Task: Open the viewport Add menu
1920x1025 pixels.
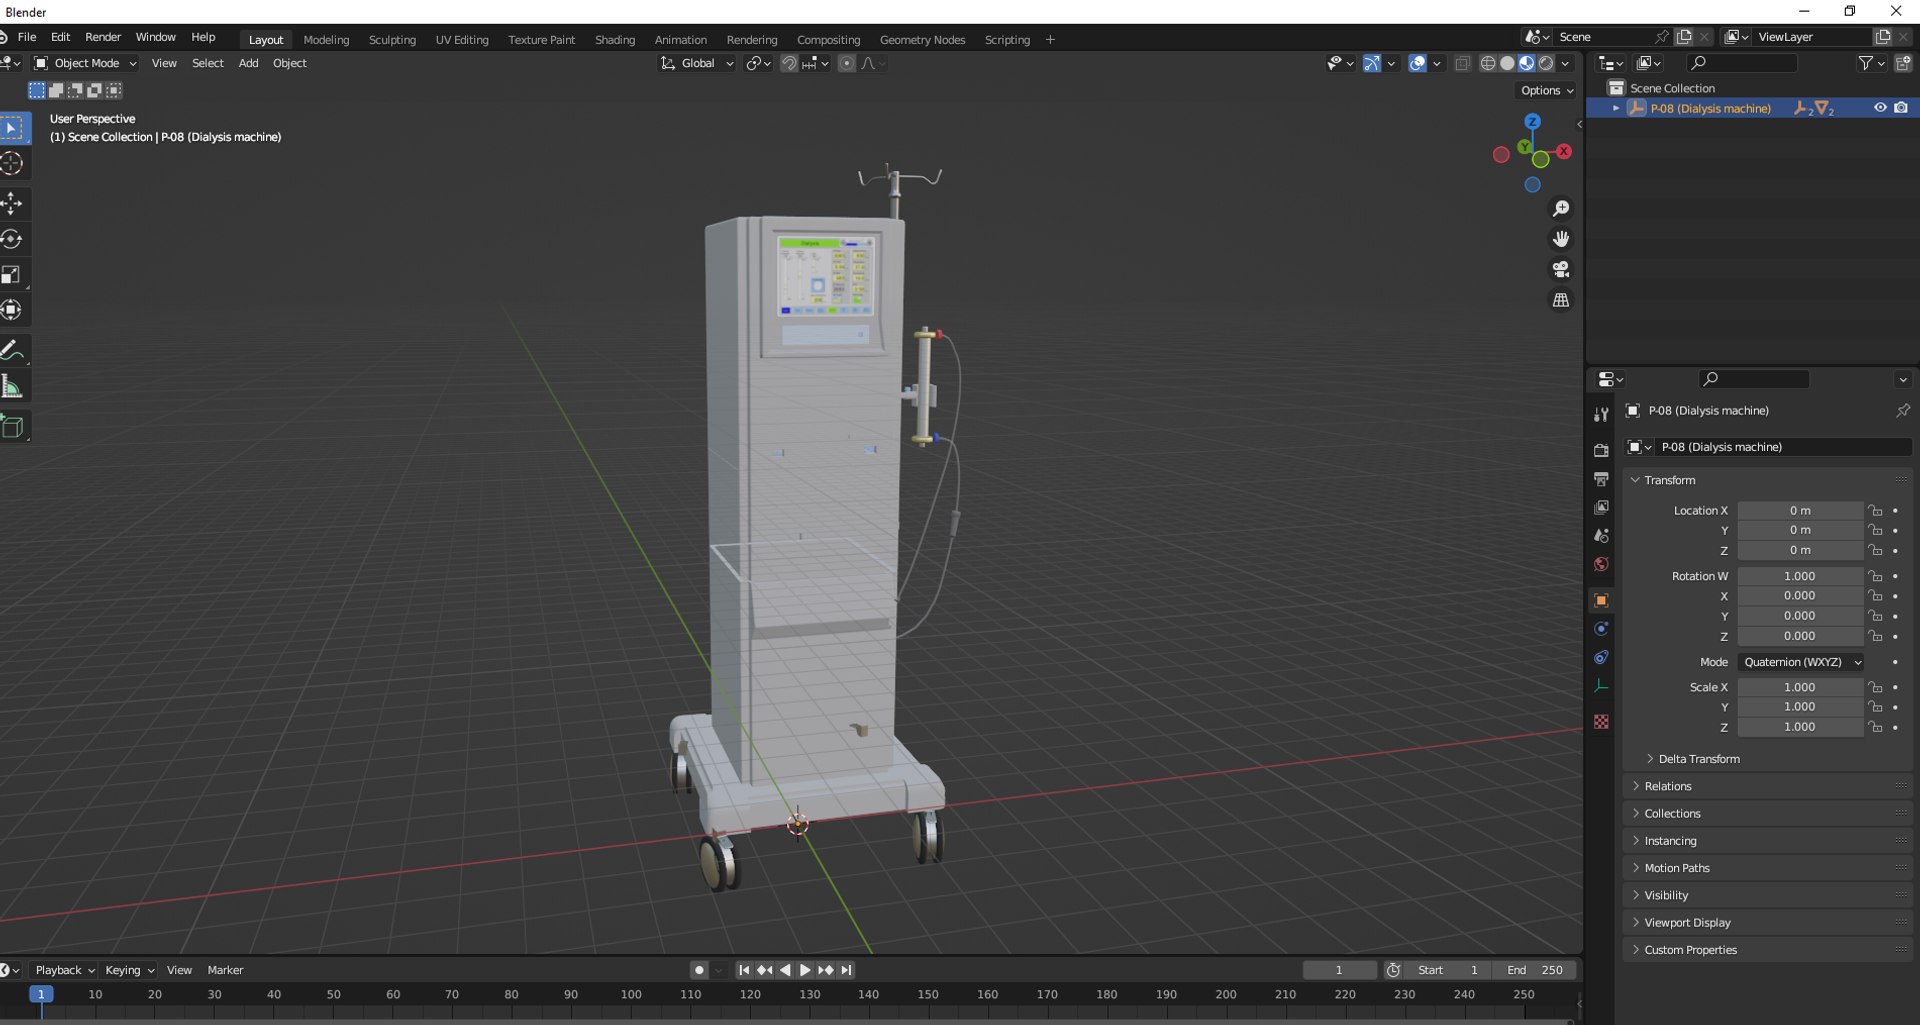Action: (248, 63)
